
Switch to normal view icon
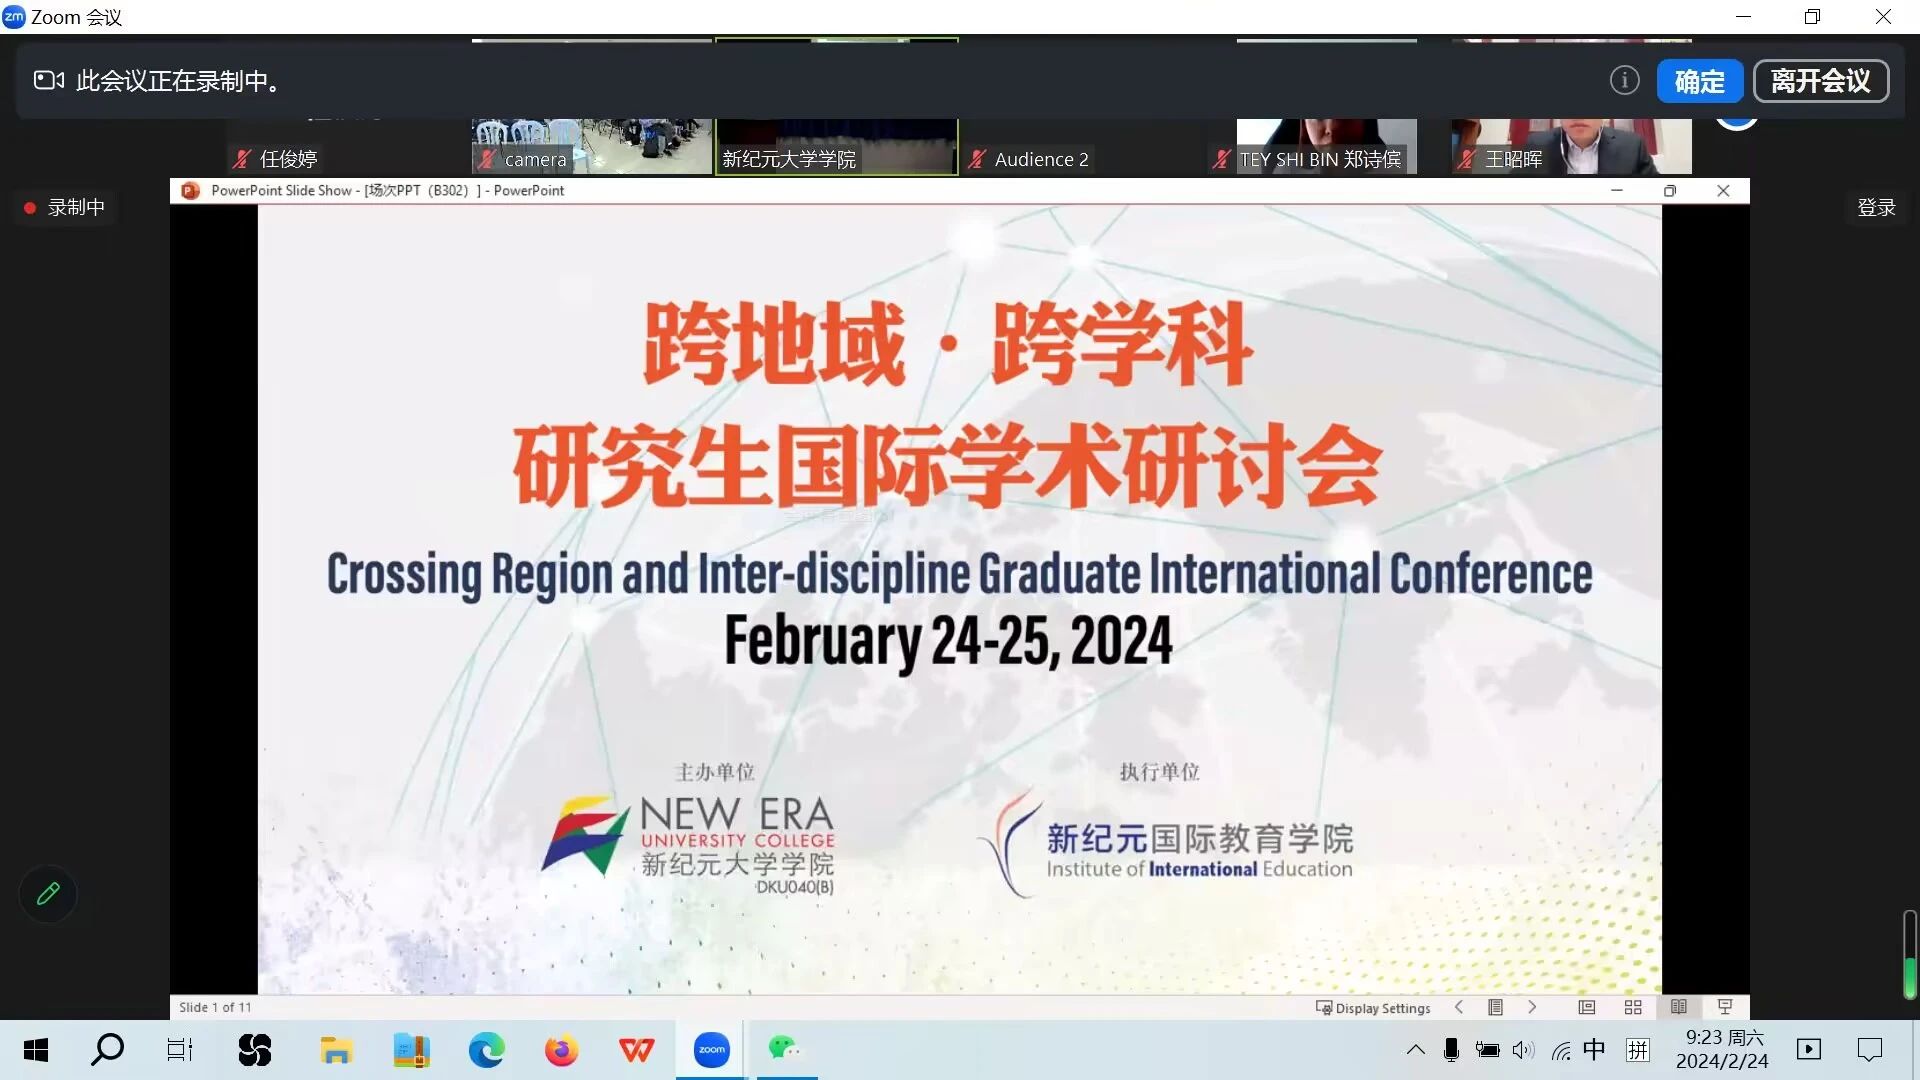pos(1587,1007)
